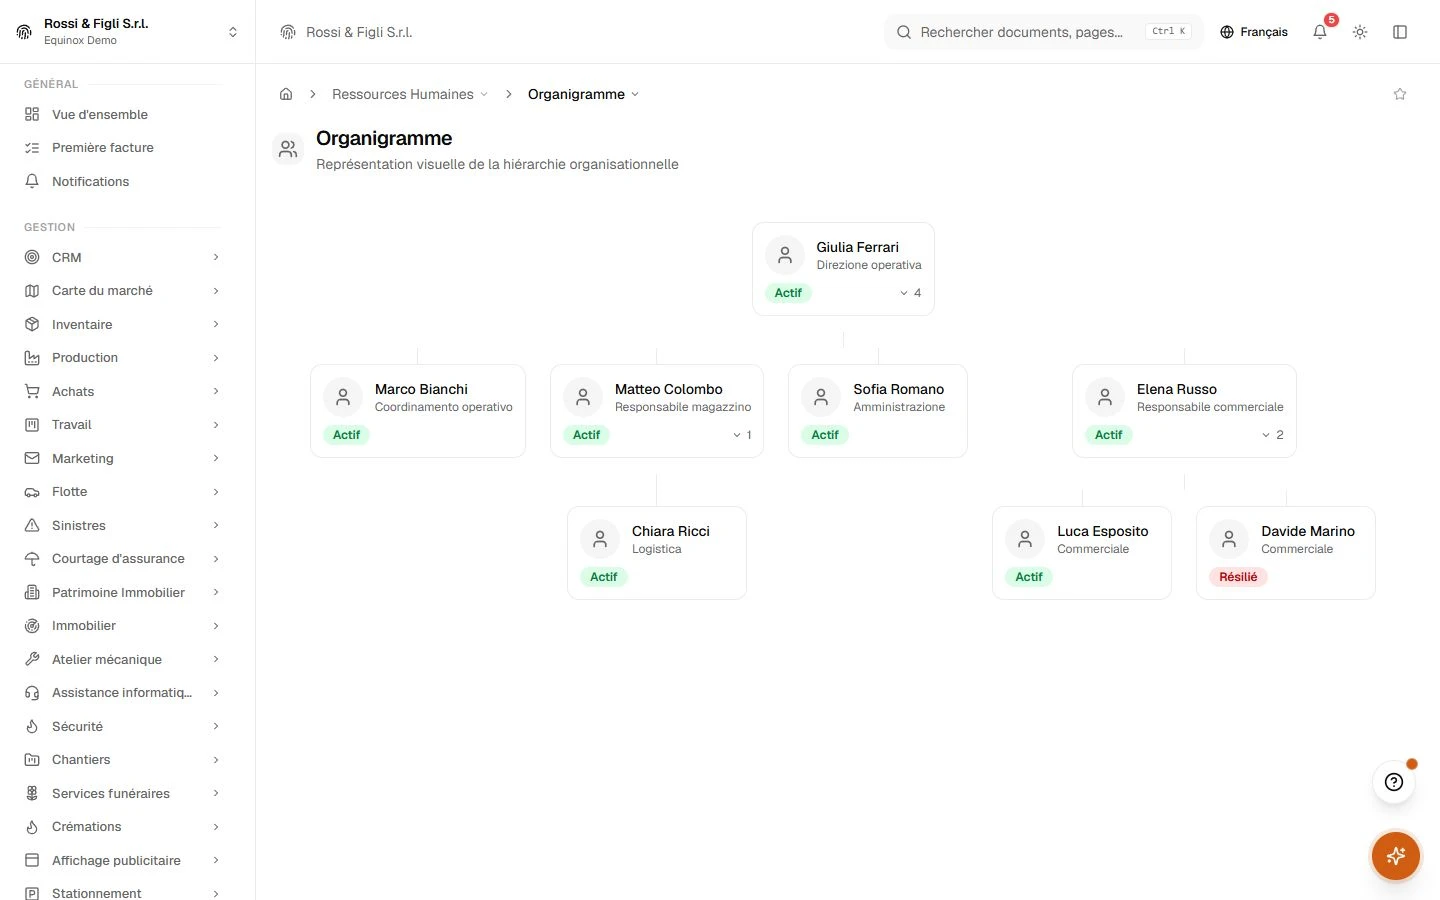Click the Rossi & Figli header link
1440x900 pixels.
(346, 32)
